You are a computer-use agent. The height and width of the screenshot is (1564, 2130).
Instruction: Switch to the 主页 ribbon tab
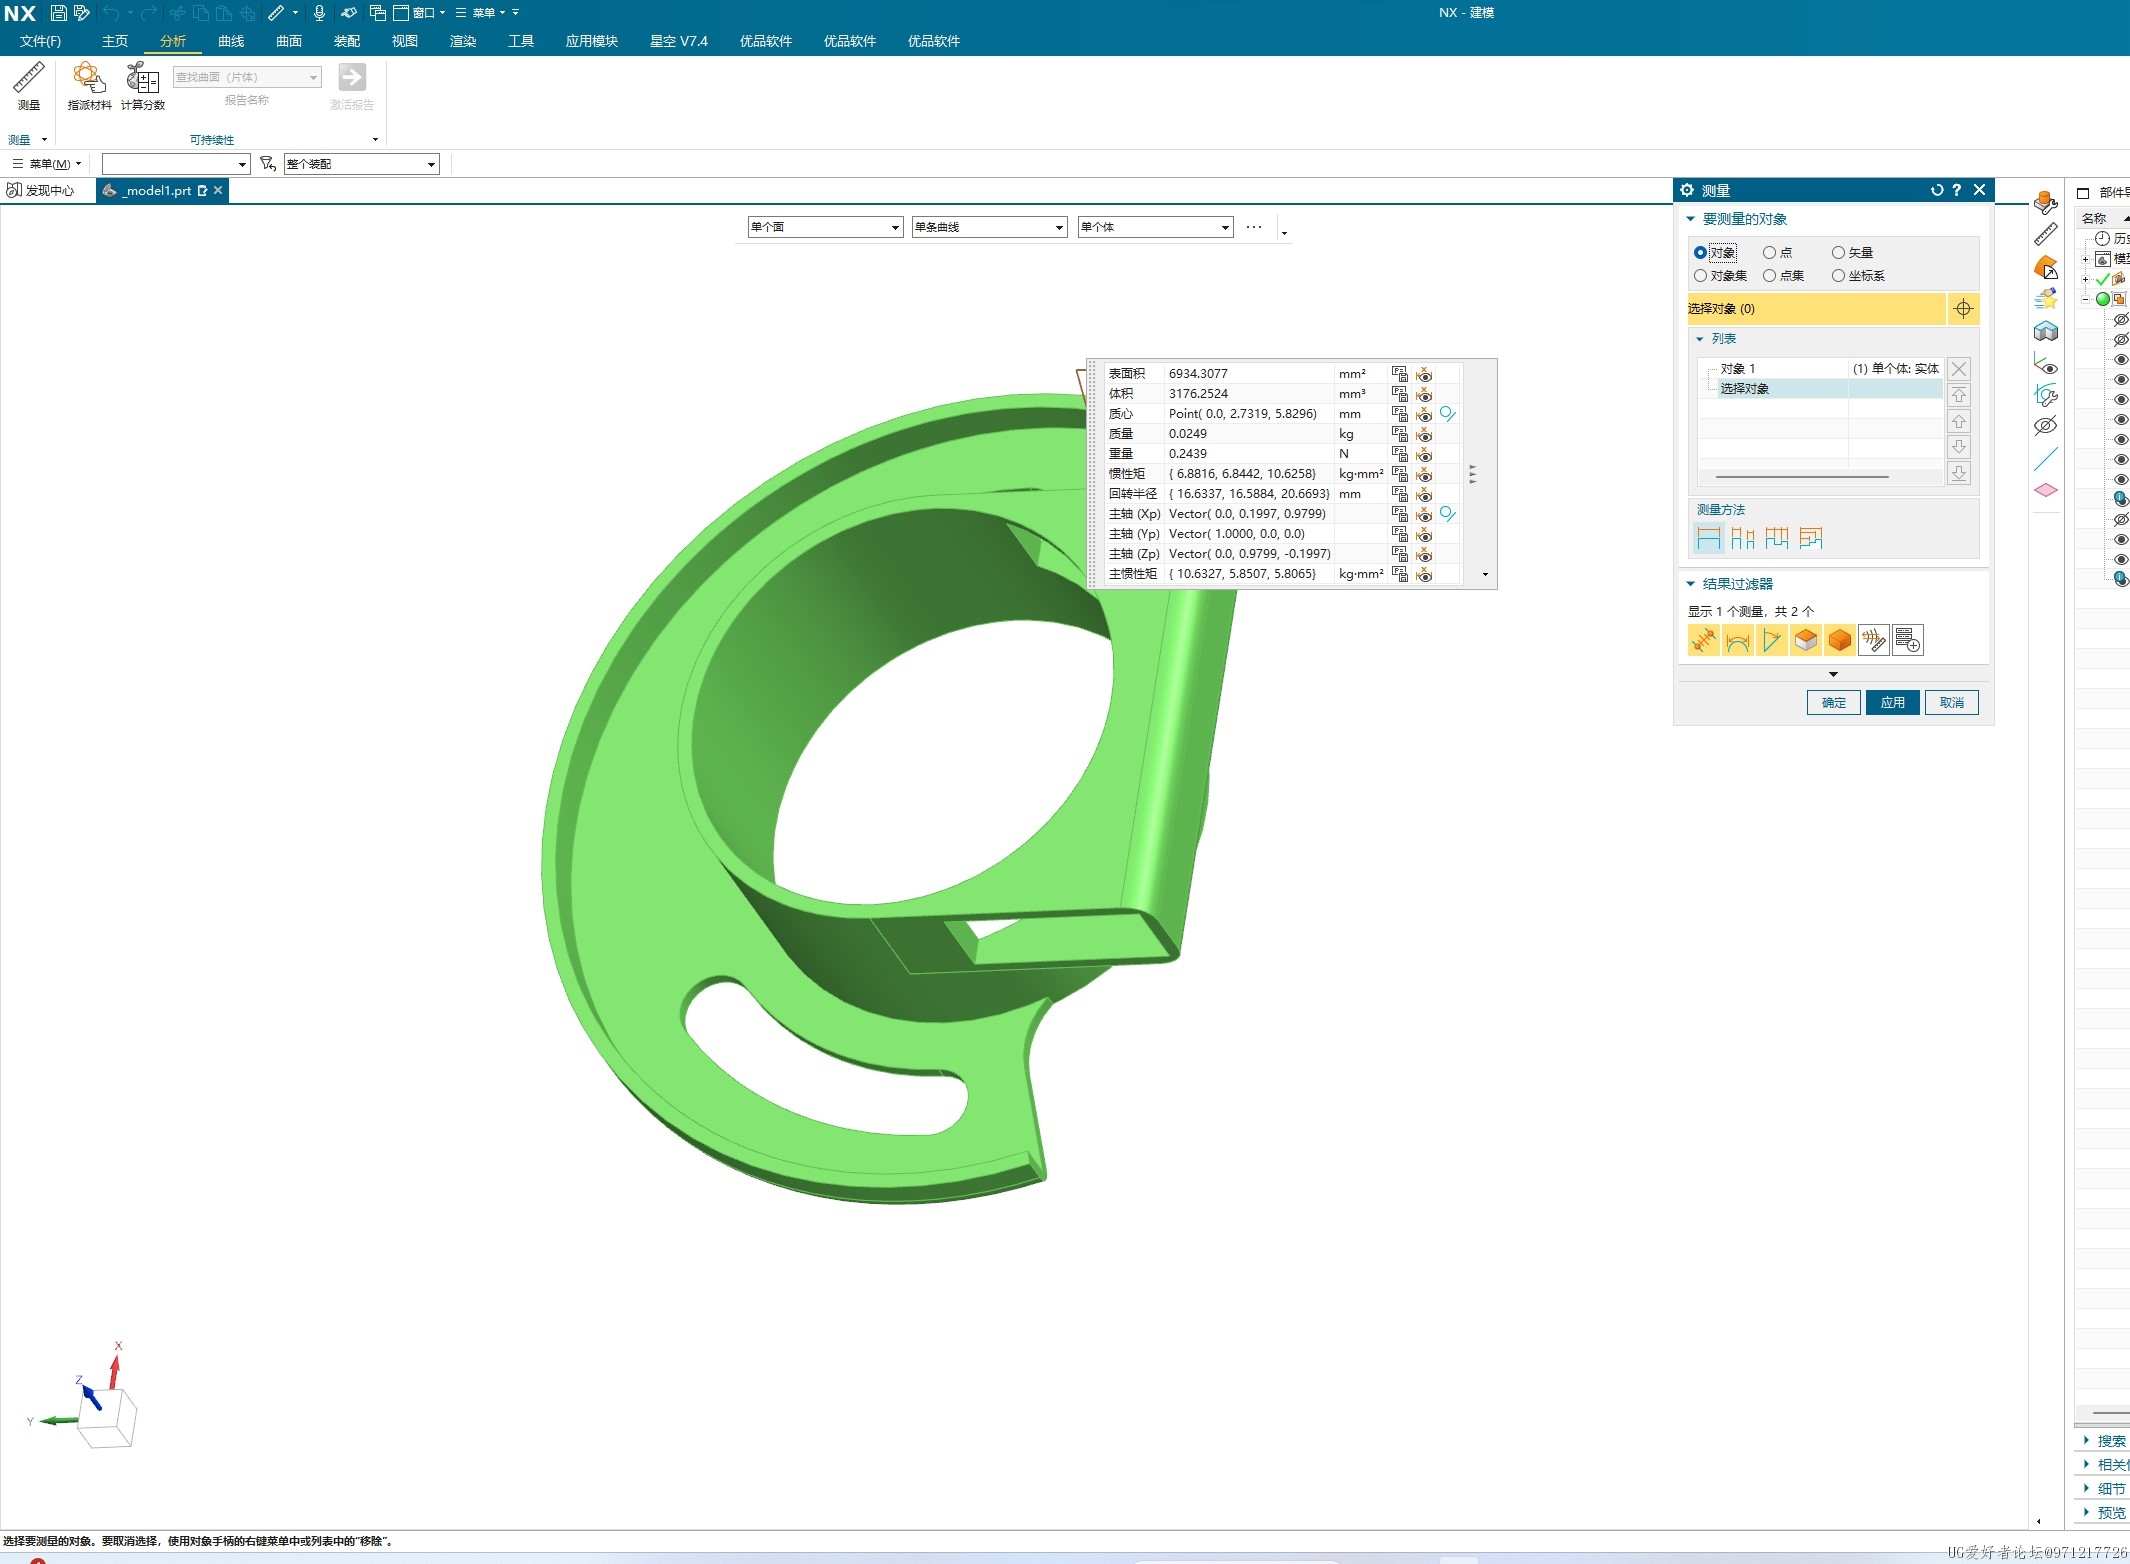pos(115,41)
